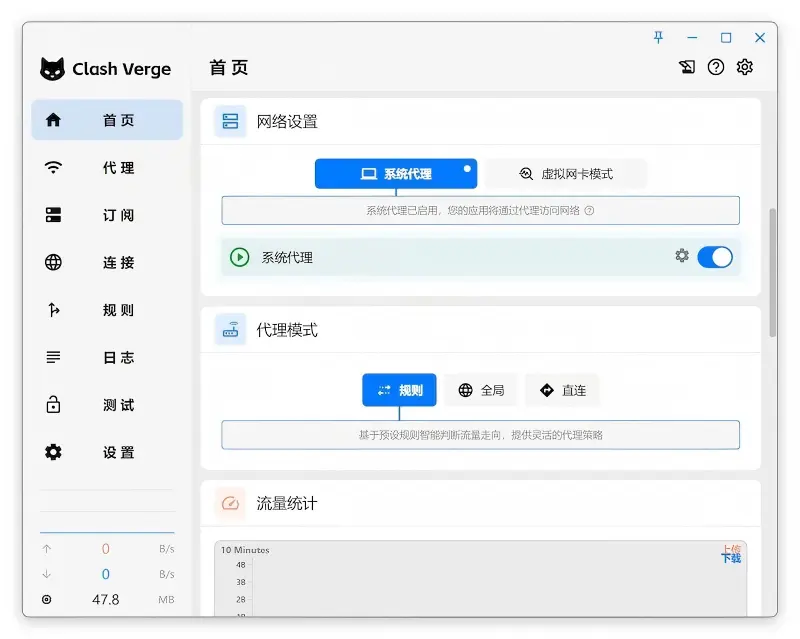Click the lightweight mode icon in header

tap(687, 67)
